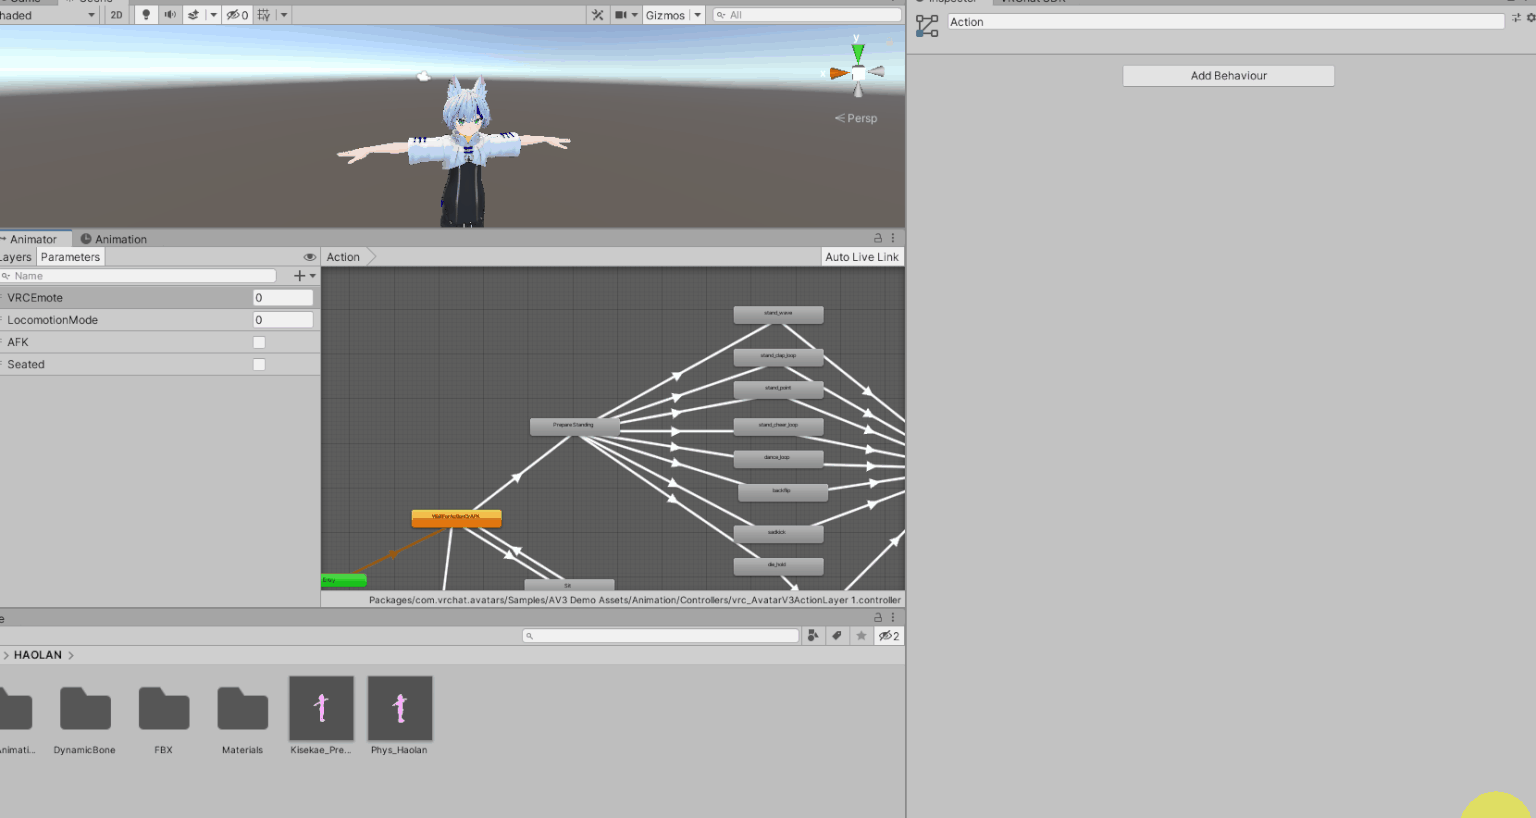Click the Add Behaviour button
This screenshot has width=1536, height=818.
[x=1228, y=76]
